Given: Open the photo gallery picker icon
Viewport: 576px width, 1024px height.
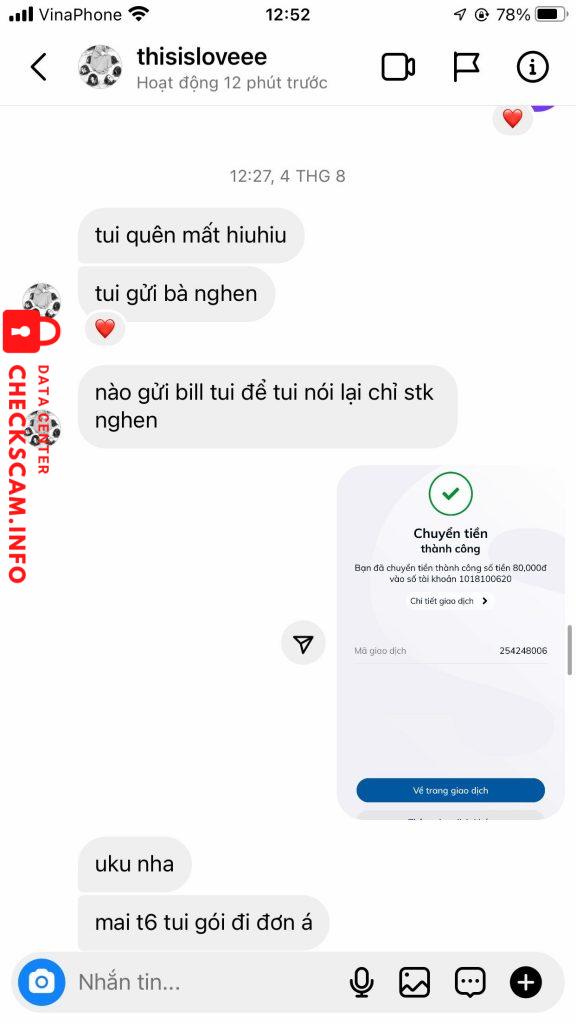Looking at the screenshot, I should coord(415,982).
